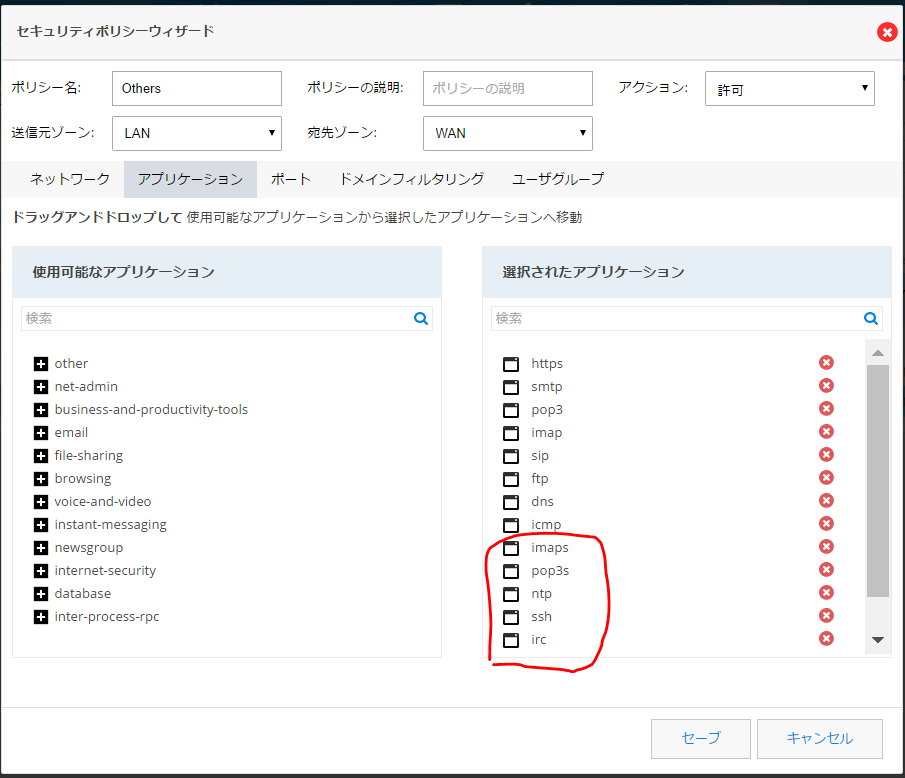Click the red remove icon beside smtp
Screen dimensions: 905x778
coord(826,386)
